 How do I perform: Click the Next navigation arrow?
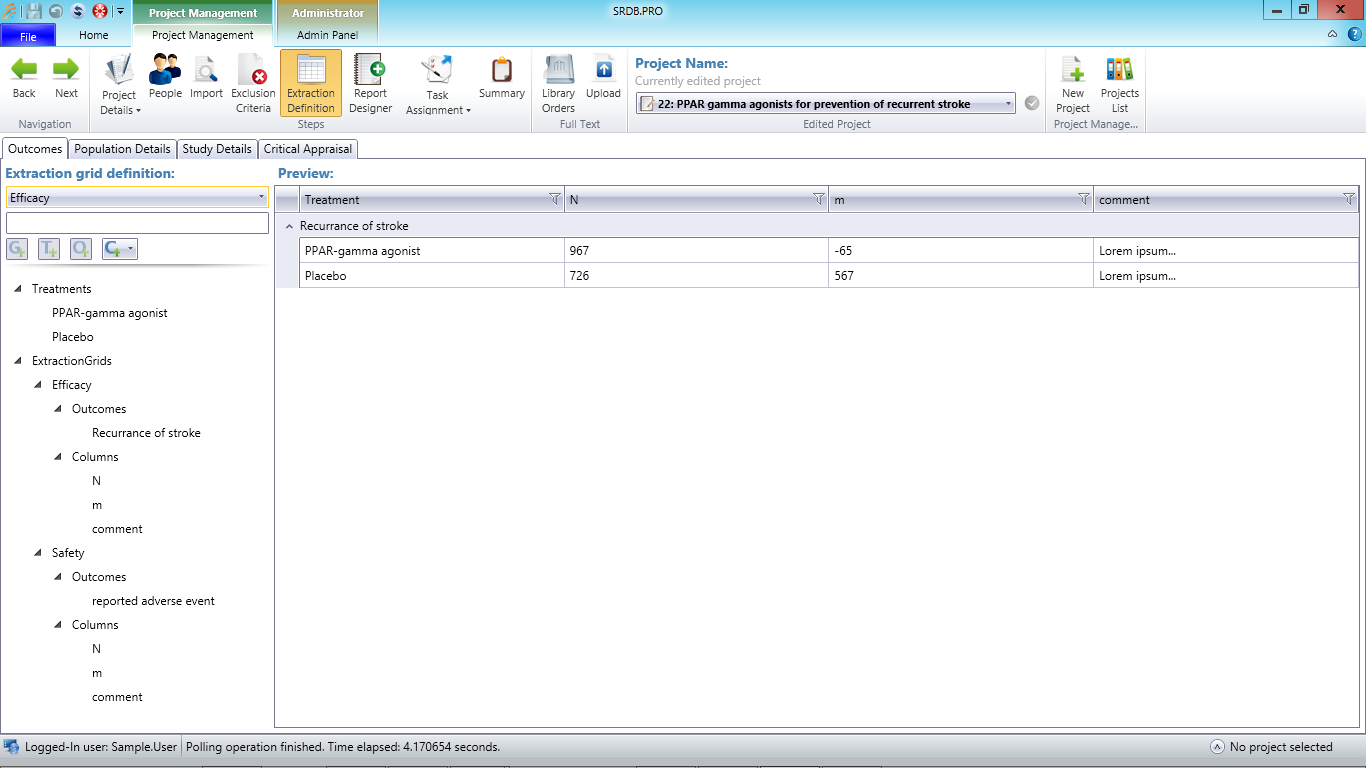pyautogui.click(x=66, y=78)
